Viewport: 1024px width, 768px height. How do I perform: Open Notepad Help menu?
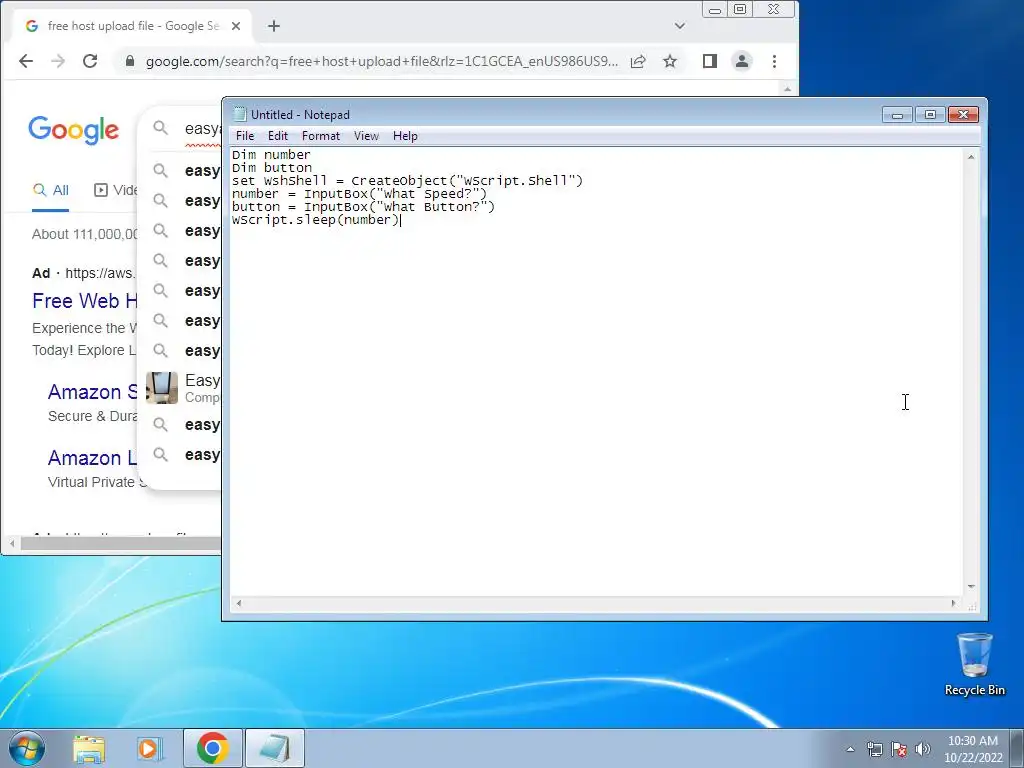click(x=405, y=136)
